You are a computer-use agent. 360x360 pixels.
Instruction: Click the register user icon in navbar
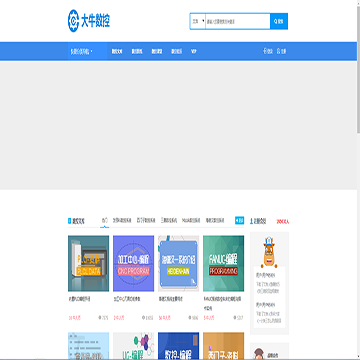(x=278, y=51)
